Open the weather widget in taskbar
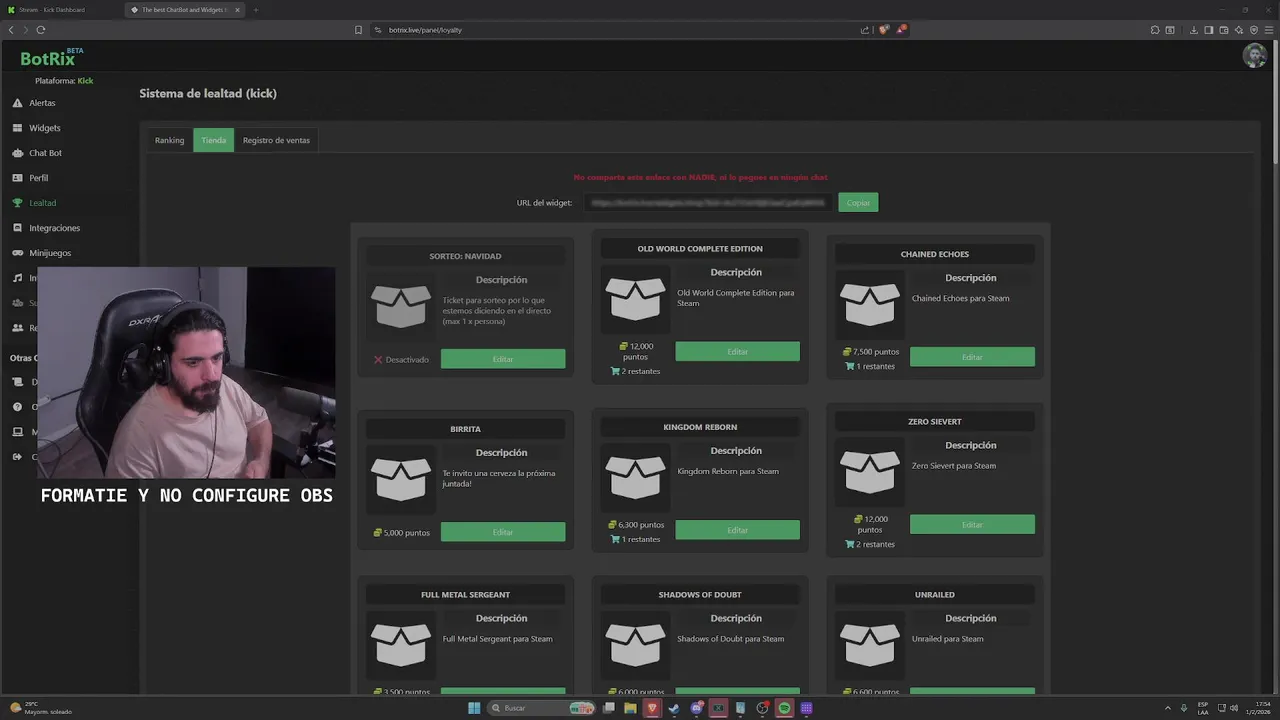Image resolution: width=1280 pixels, height=720 pixels. tap(40, 709)
